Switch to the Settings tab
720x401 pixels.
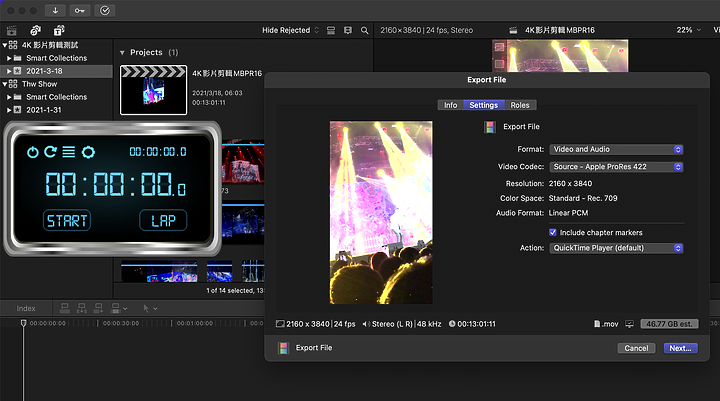484,105
